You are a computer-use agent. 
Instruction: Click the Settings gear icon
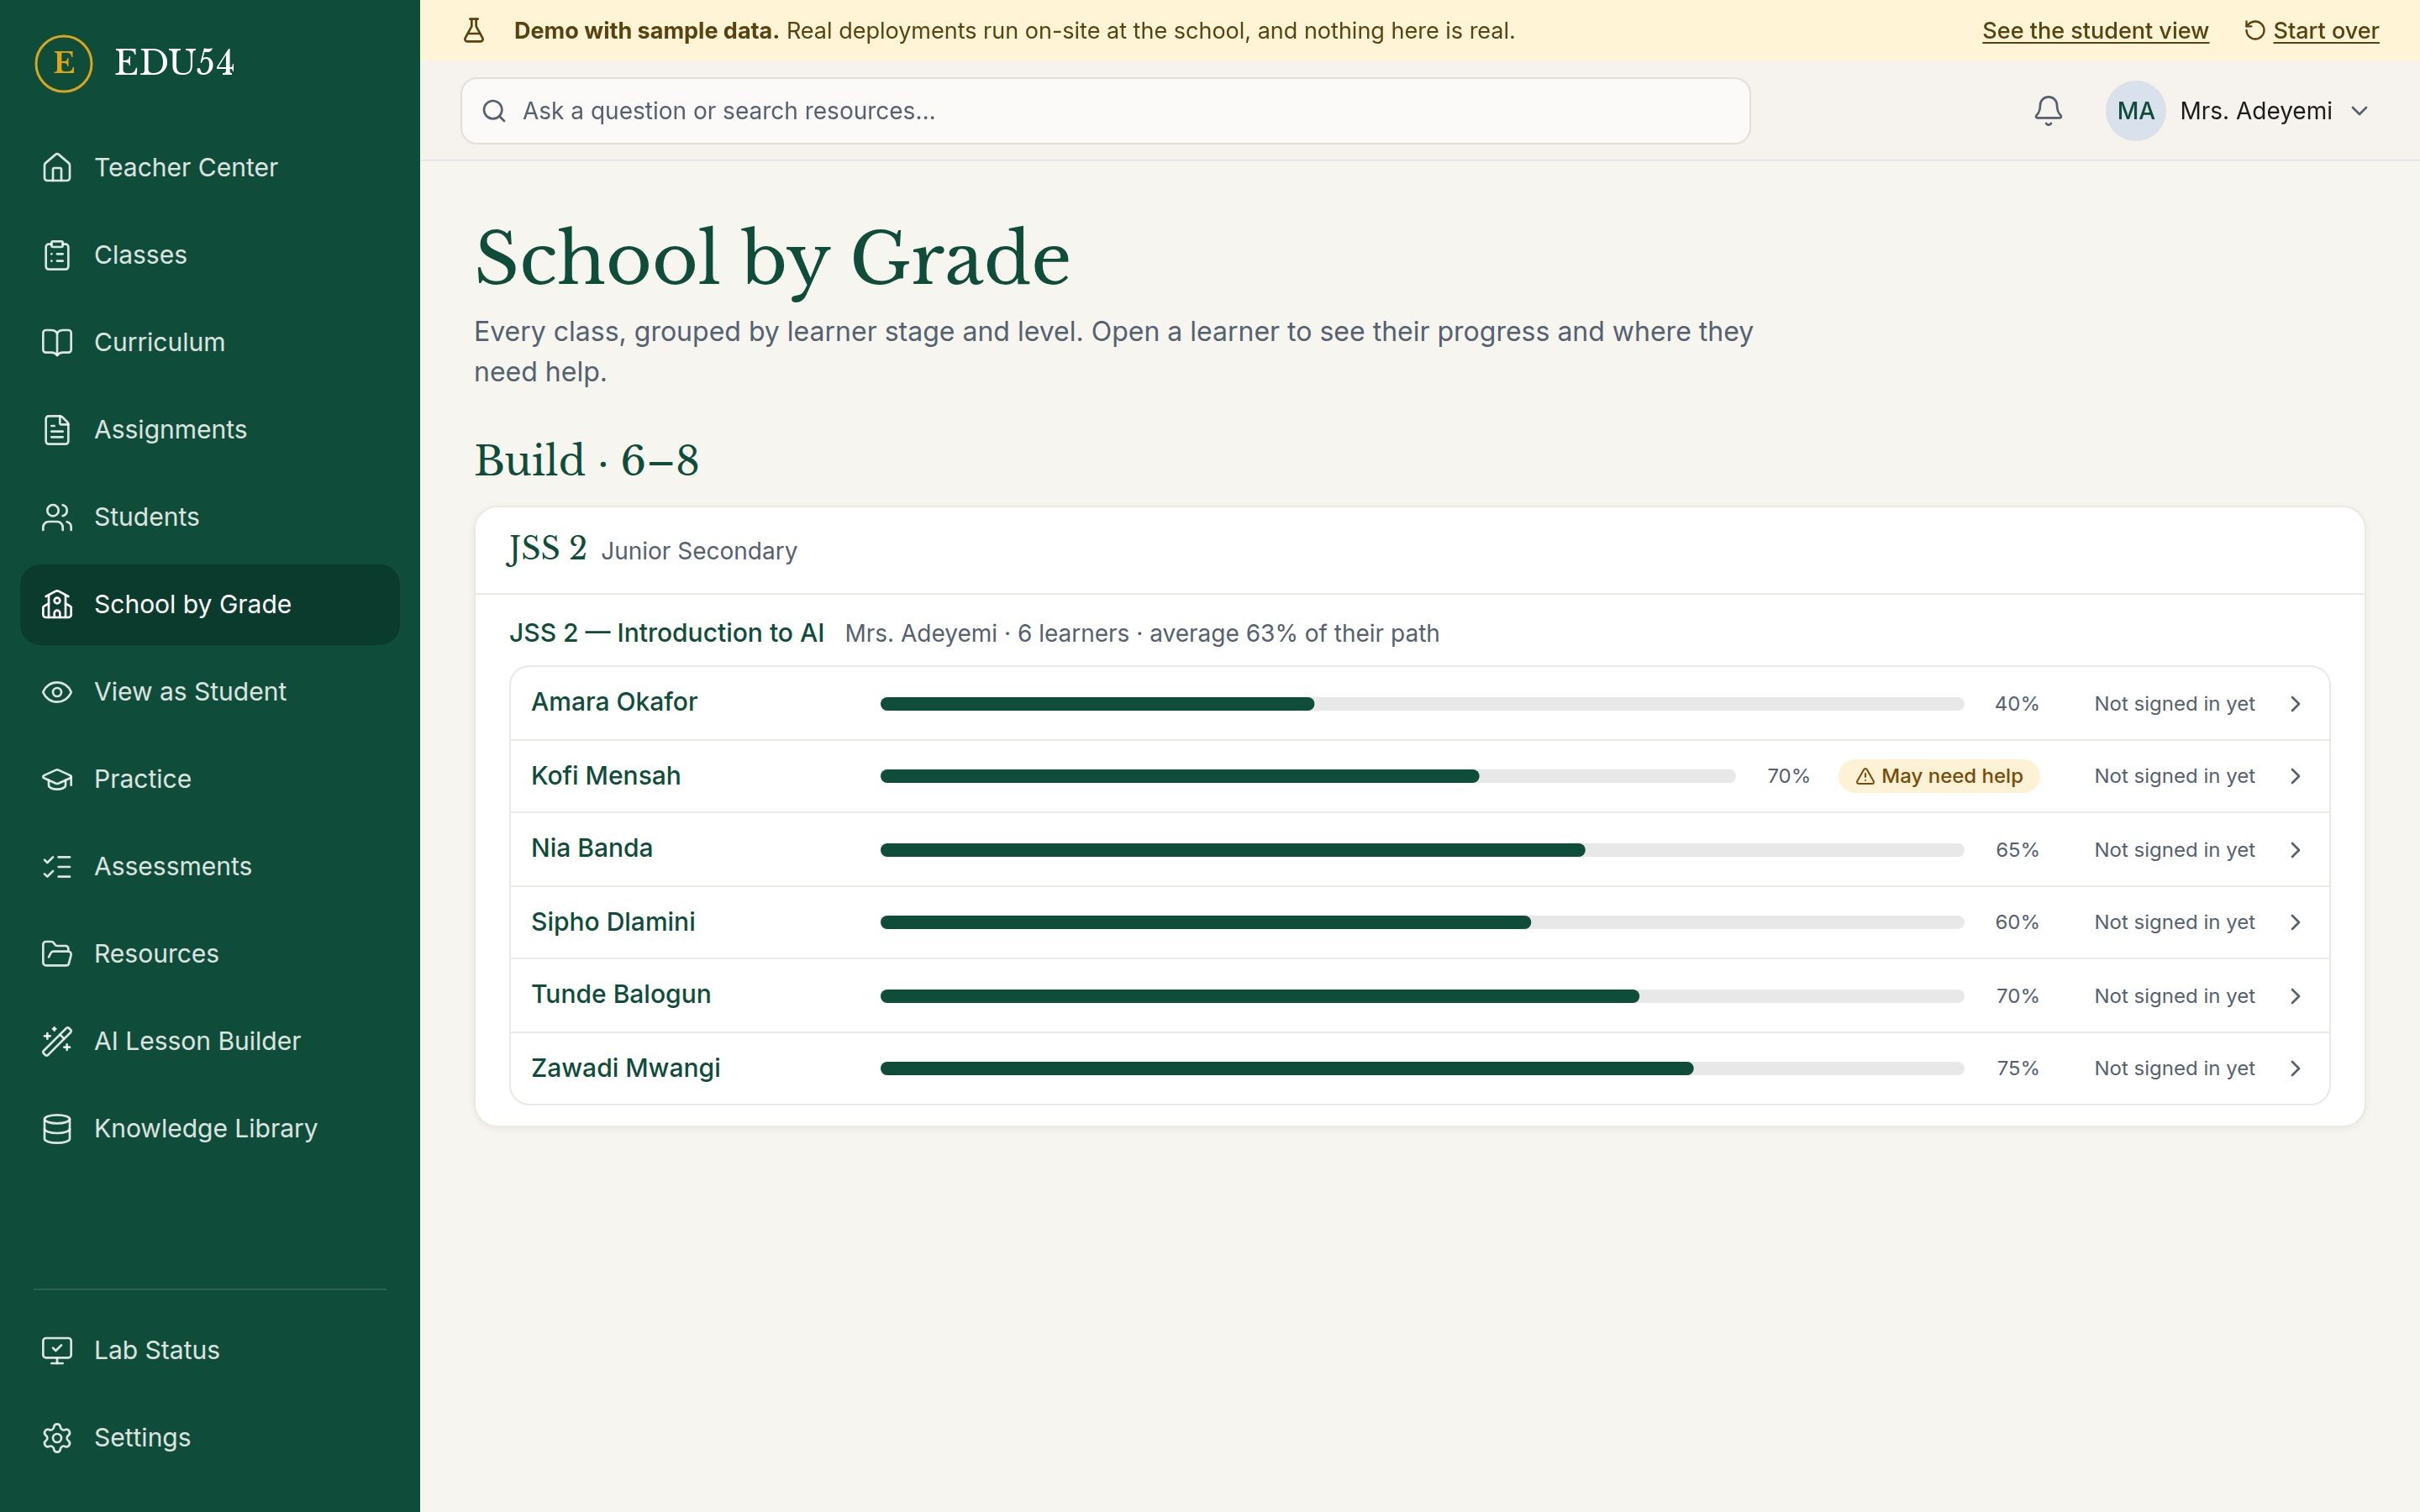[57, 1437]
